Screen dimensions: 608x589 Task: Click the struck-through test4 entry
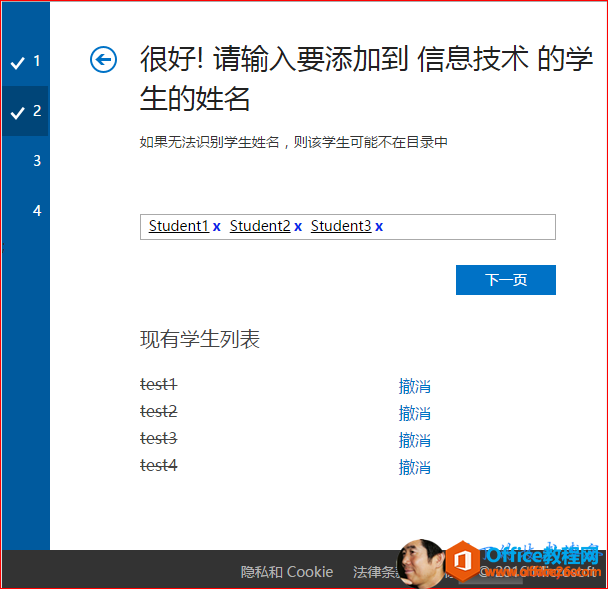159,465
